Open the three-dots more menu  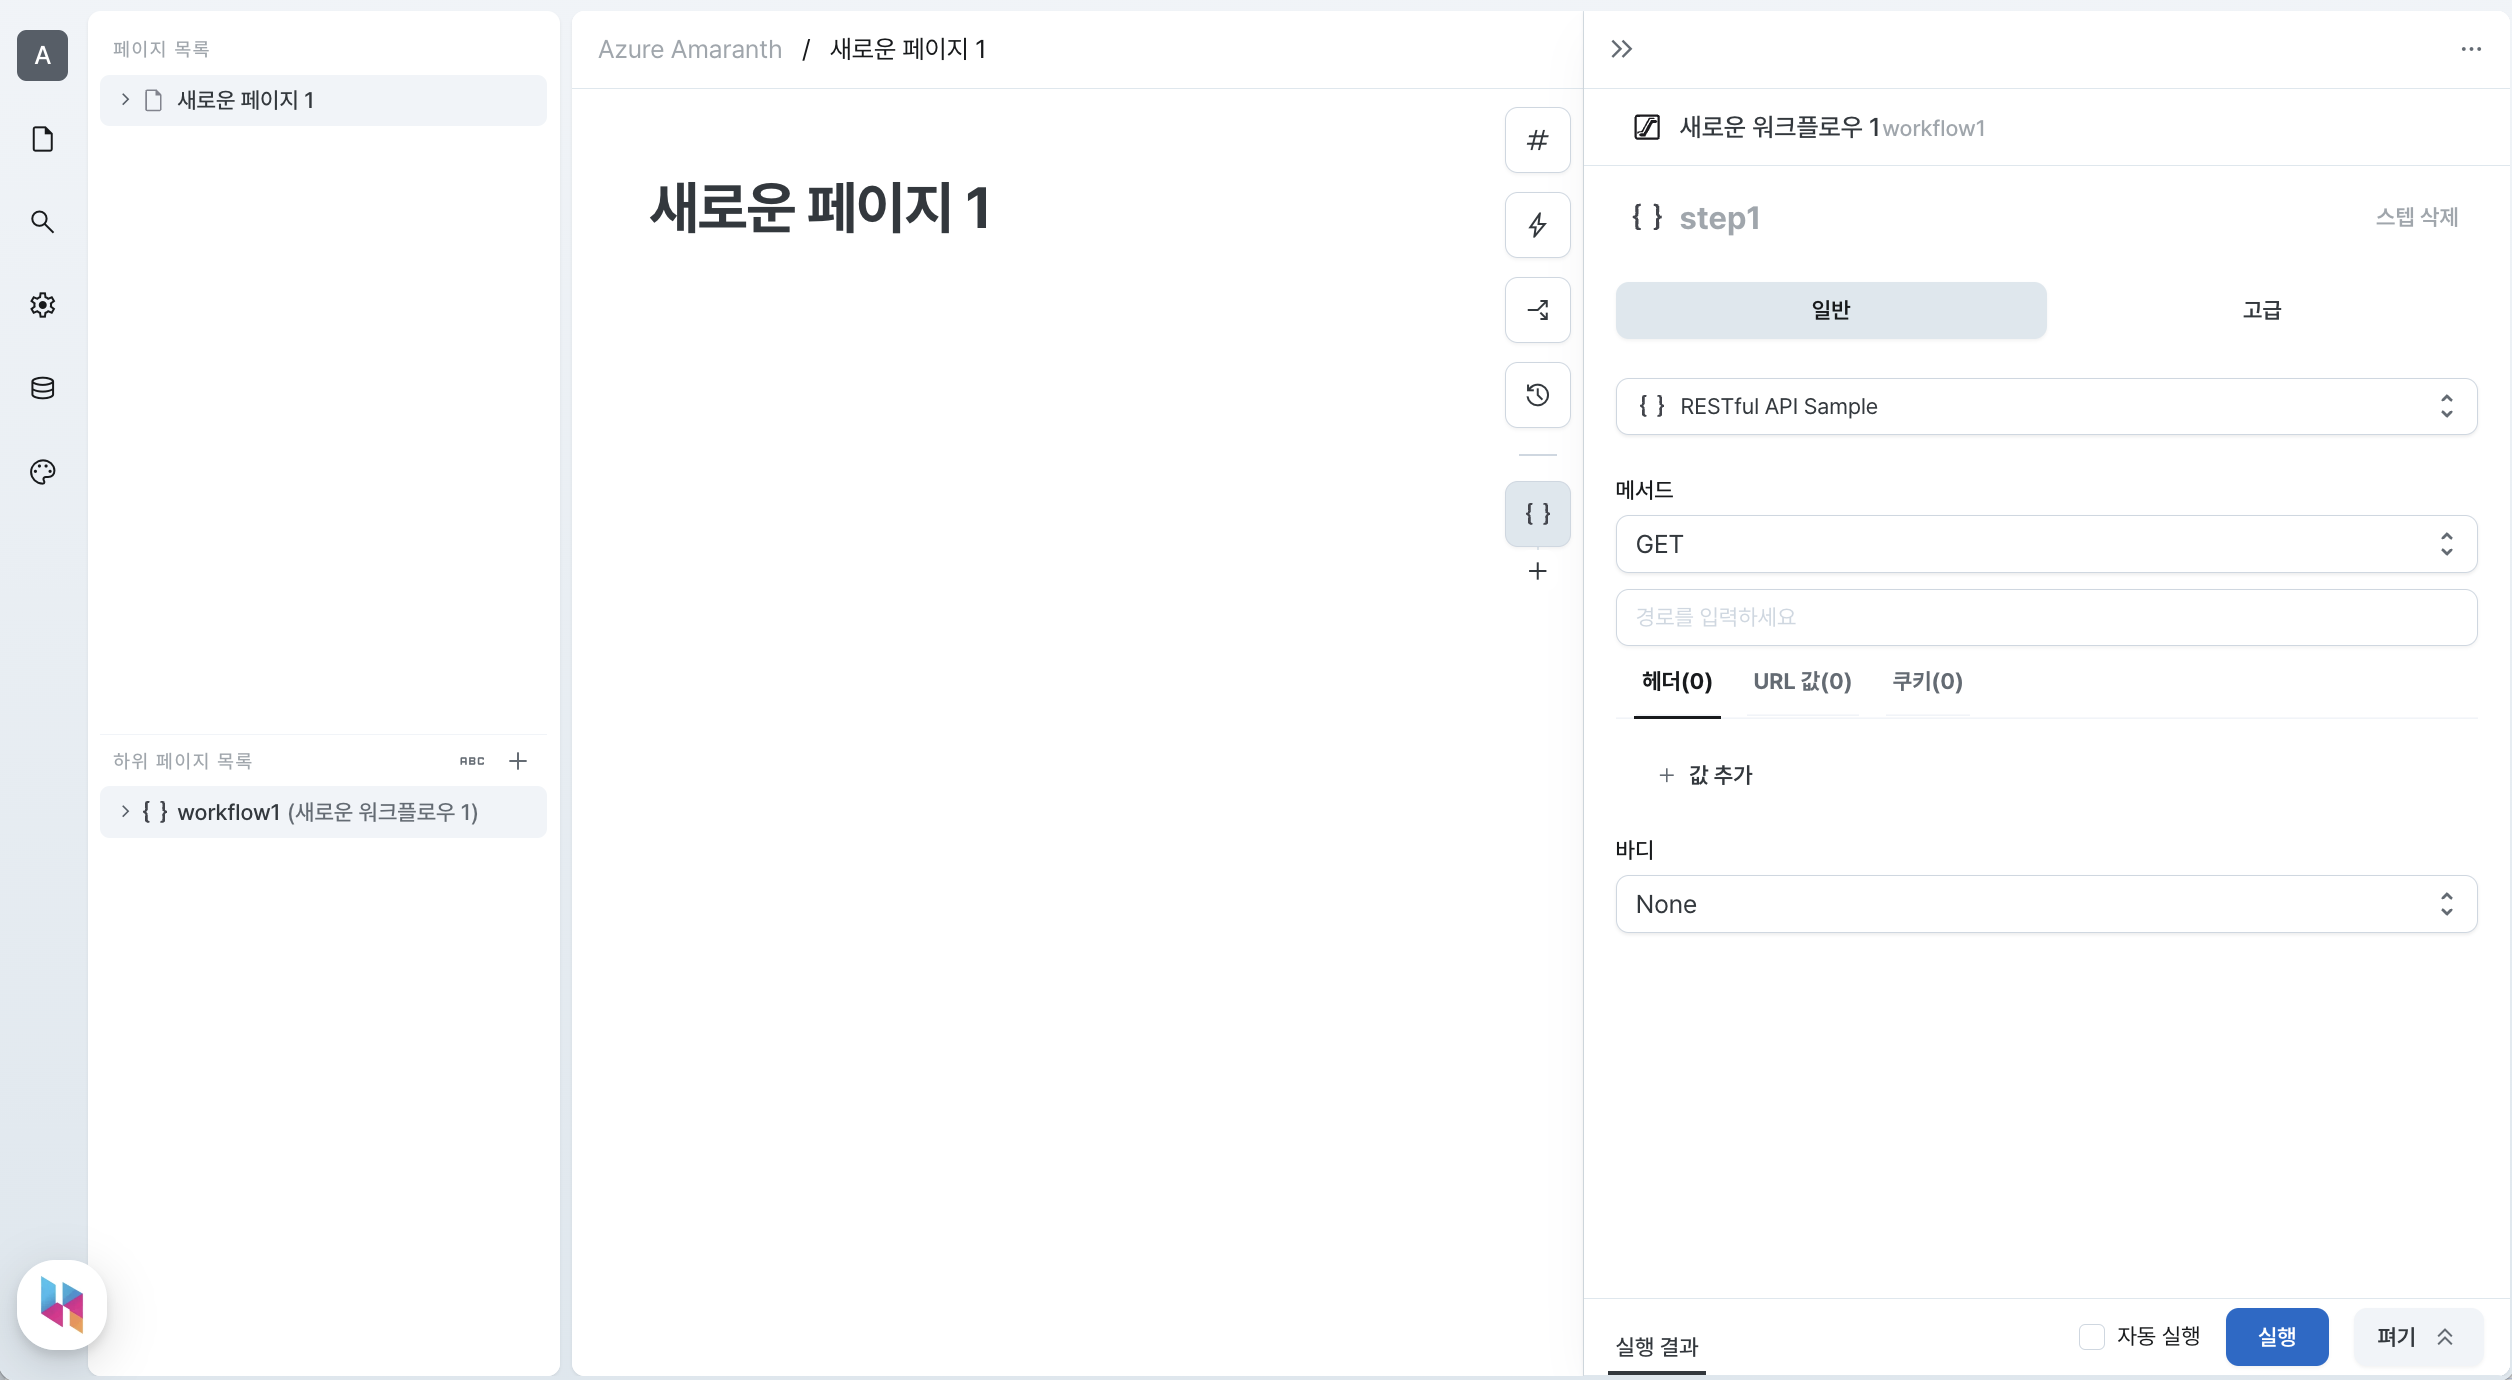pyautogui.click(x=2471, y=49)
